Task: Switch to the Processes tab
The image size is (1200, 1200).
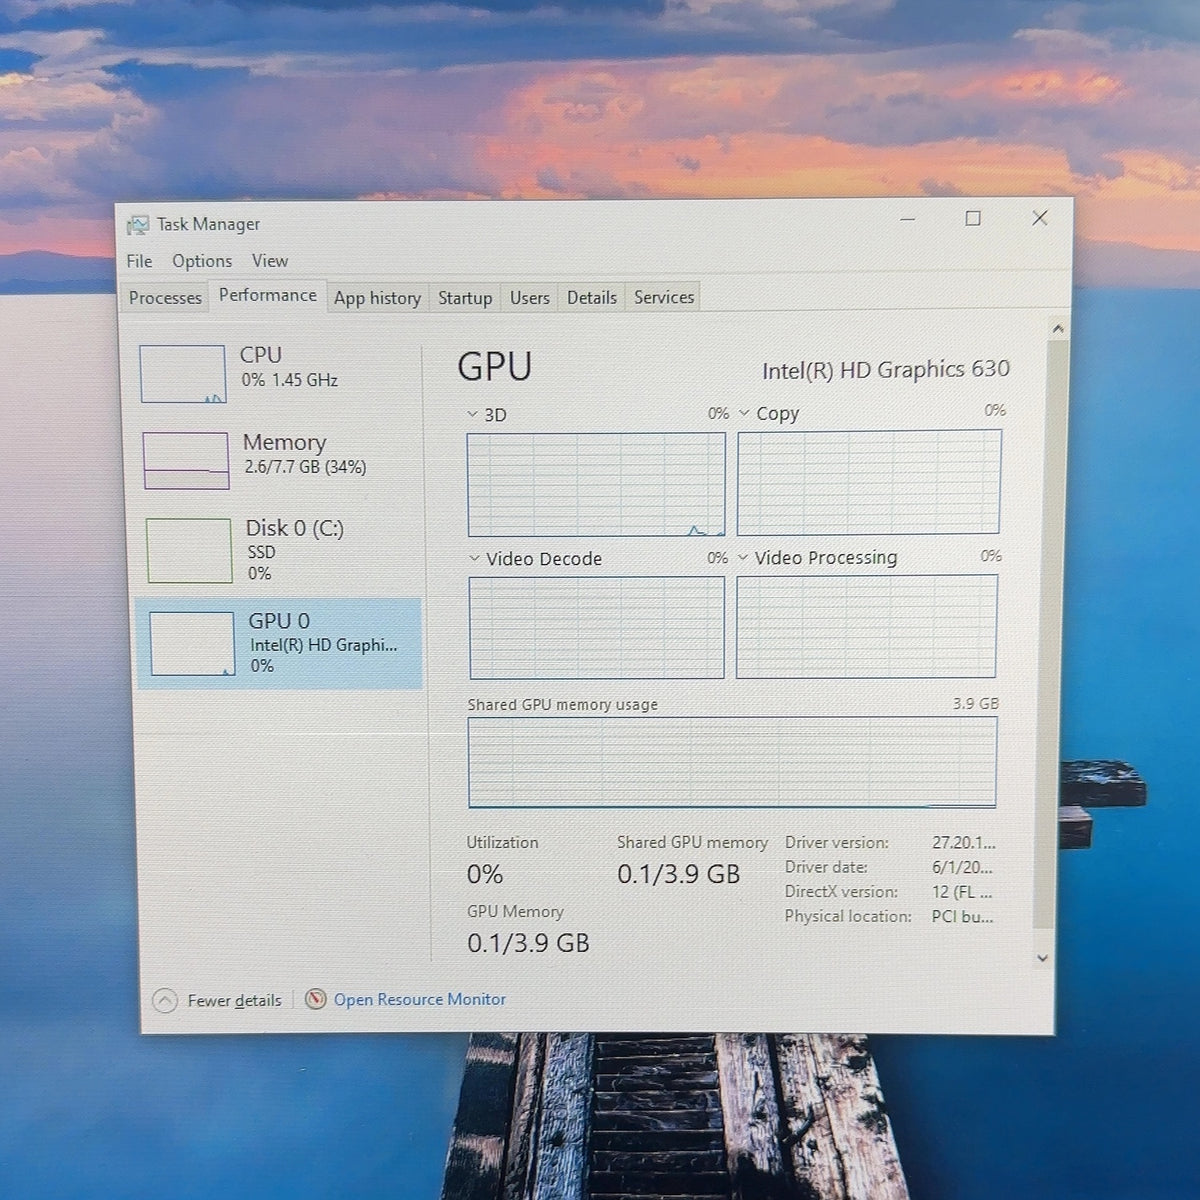Action: point(165,298)
